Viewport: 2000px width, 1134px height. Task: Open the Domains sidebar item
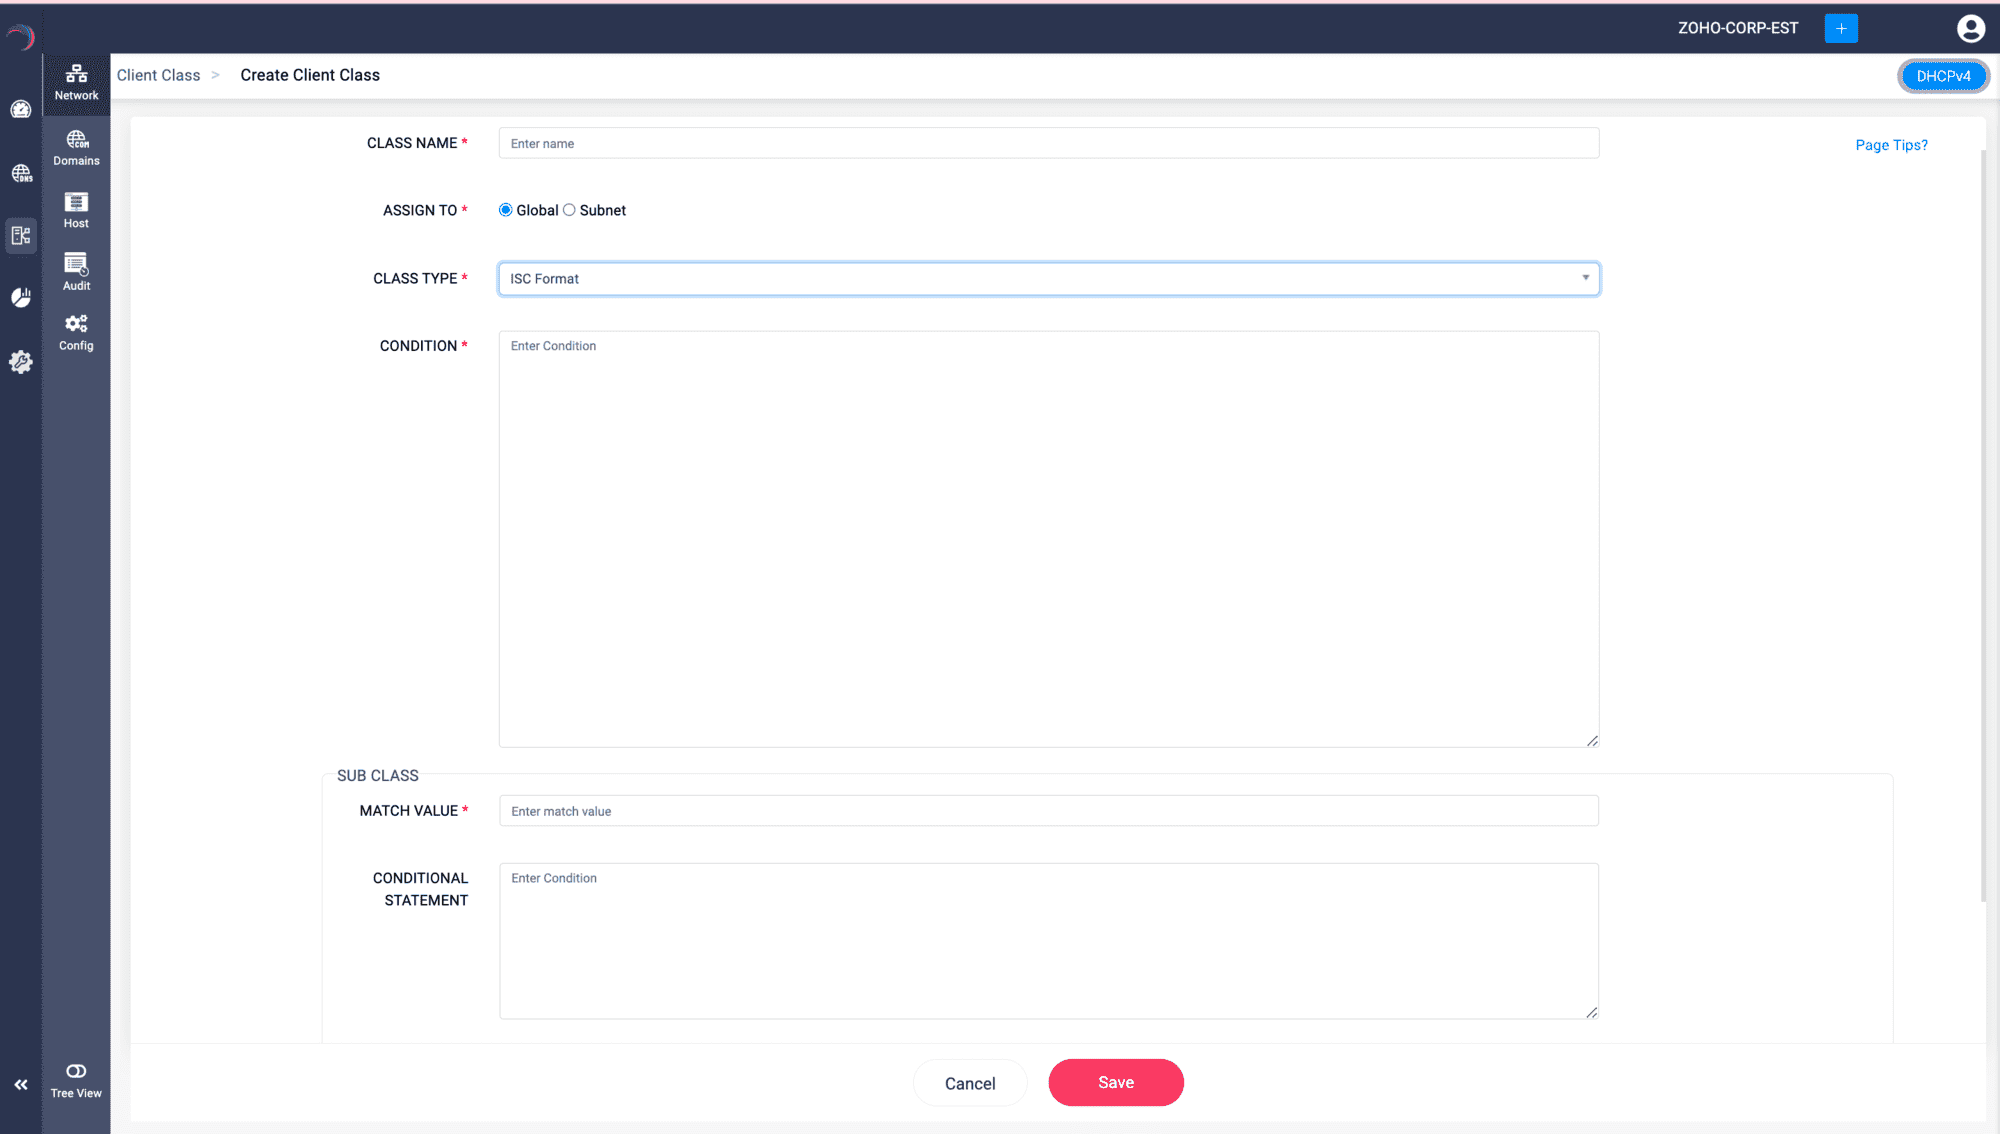click(x=76, y=147)
